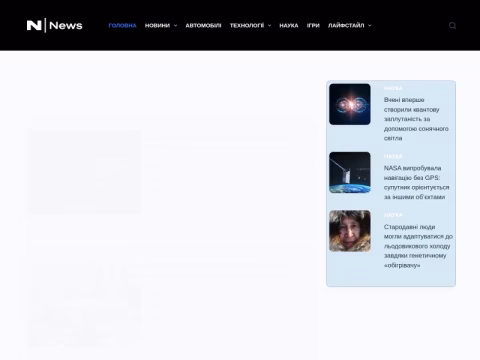Open the quantum entanglement article thumbnail
The width and height of the screenshot is (480, 360).
pos(350,104)
